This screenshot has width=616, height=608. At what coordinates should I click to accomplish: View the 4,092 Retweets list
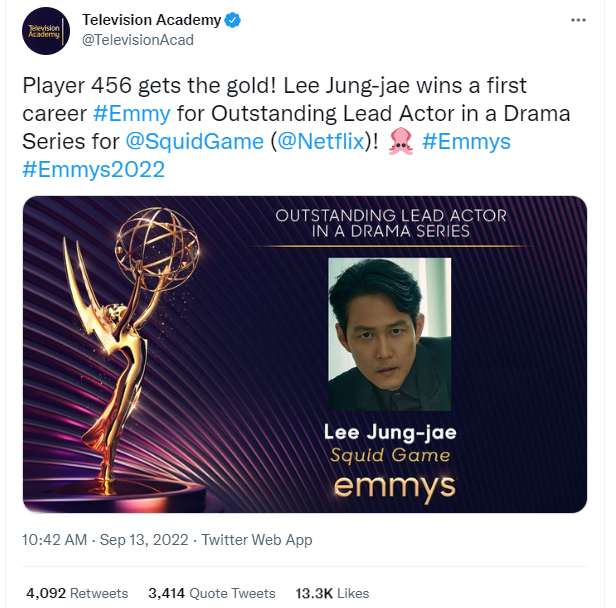[75, 593]
